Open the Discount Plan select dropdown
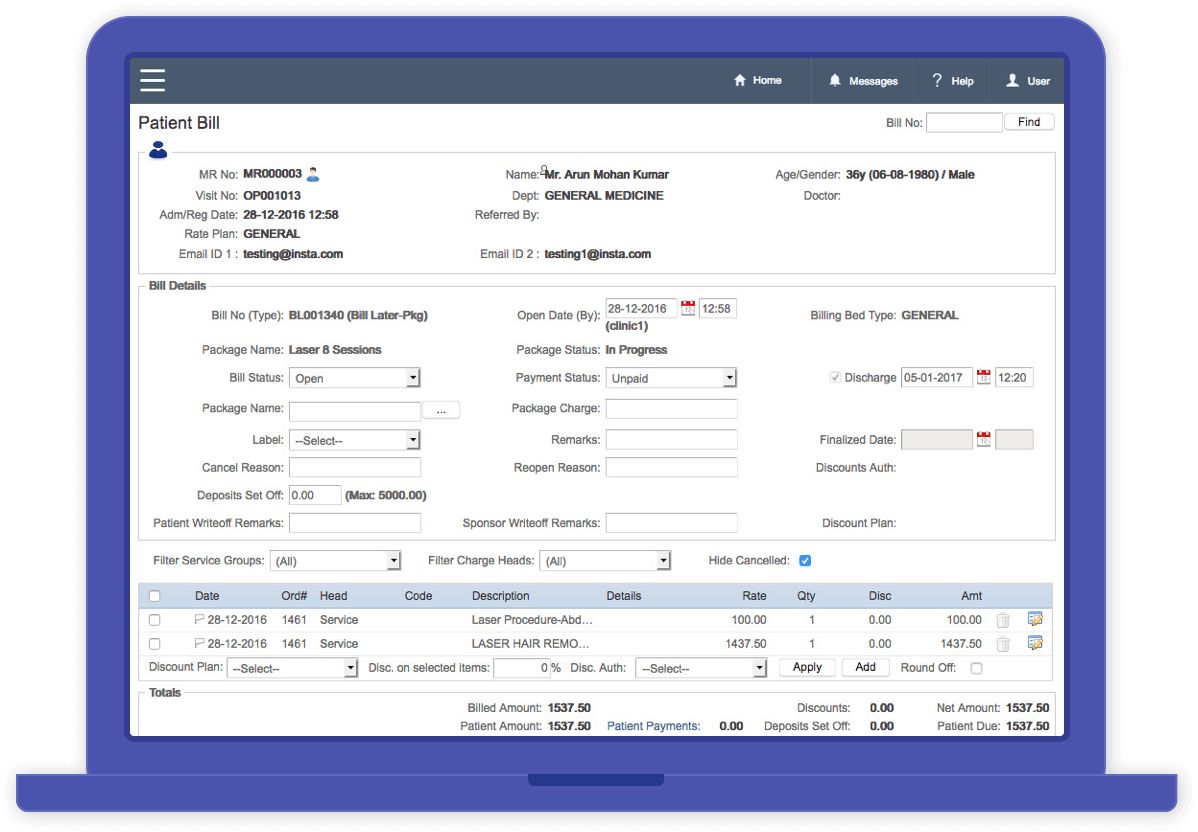Viewport: 1198px width, 832px height. [x=293, y=669]
